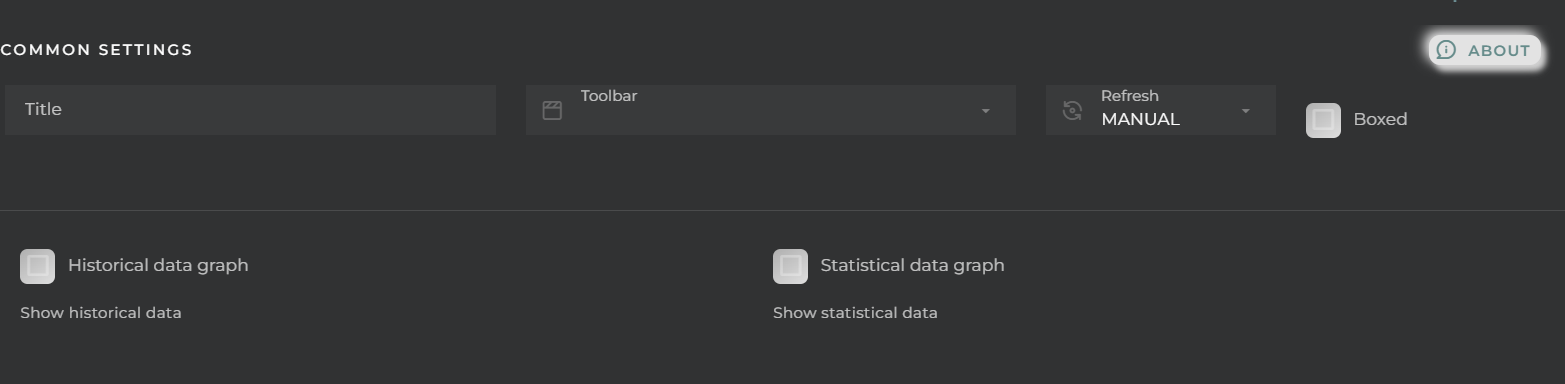Image resolution: width=1565 pixels, height=384 pixels.
Task: Tick the Statistical data graph checkbox
Action: (x=790, y=266)
